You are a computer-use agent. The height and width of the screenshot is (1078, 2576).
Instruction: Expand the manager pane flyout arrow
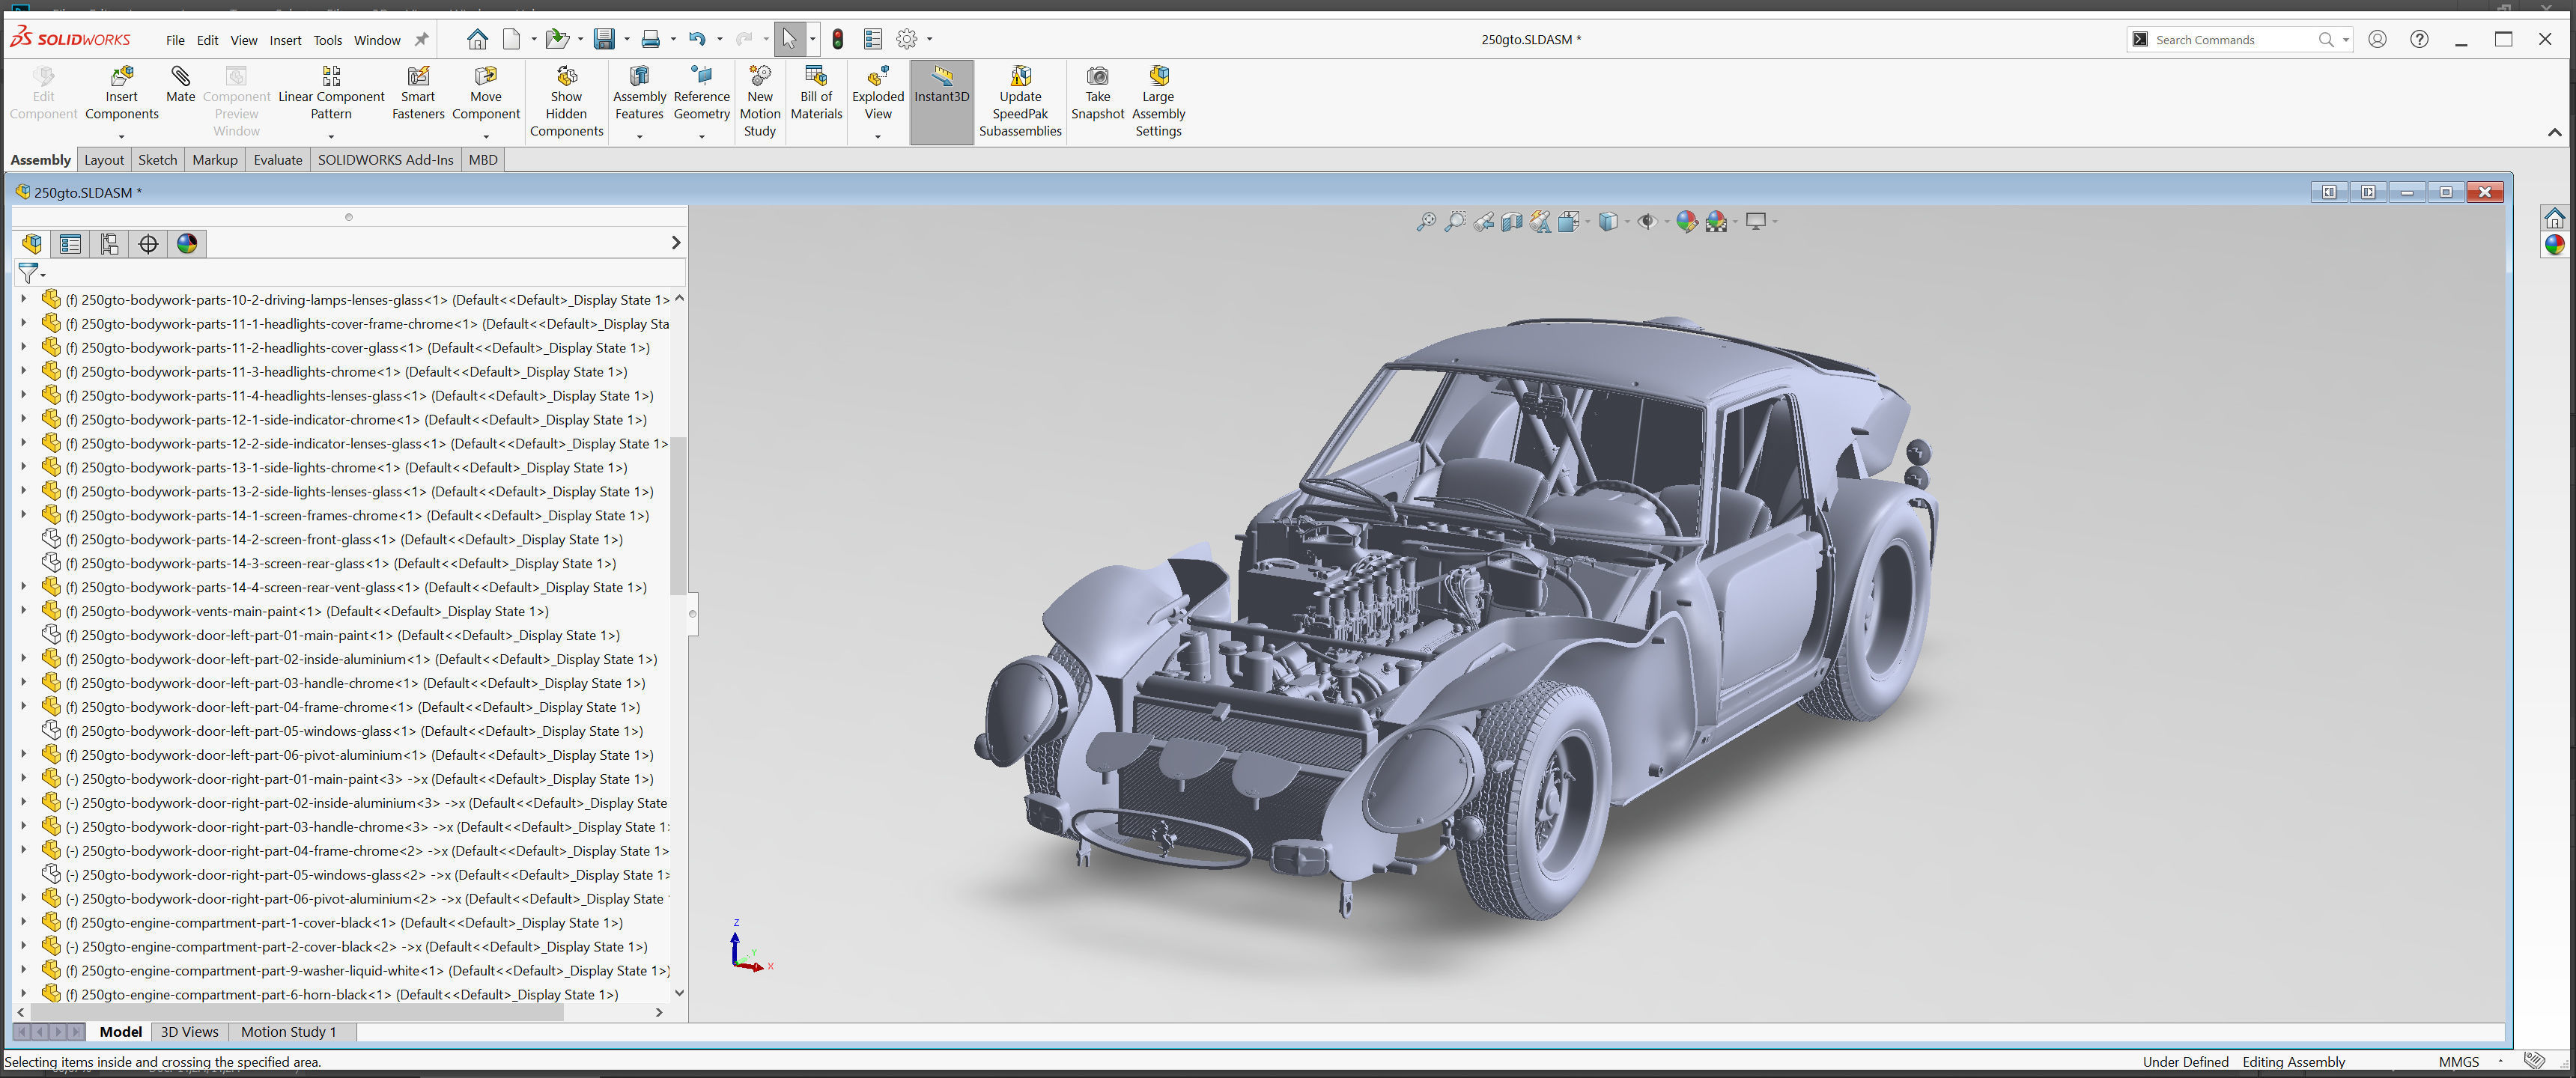tap(676, 243)
